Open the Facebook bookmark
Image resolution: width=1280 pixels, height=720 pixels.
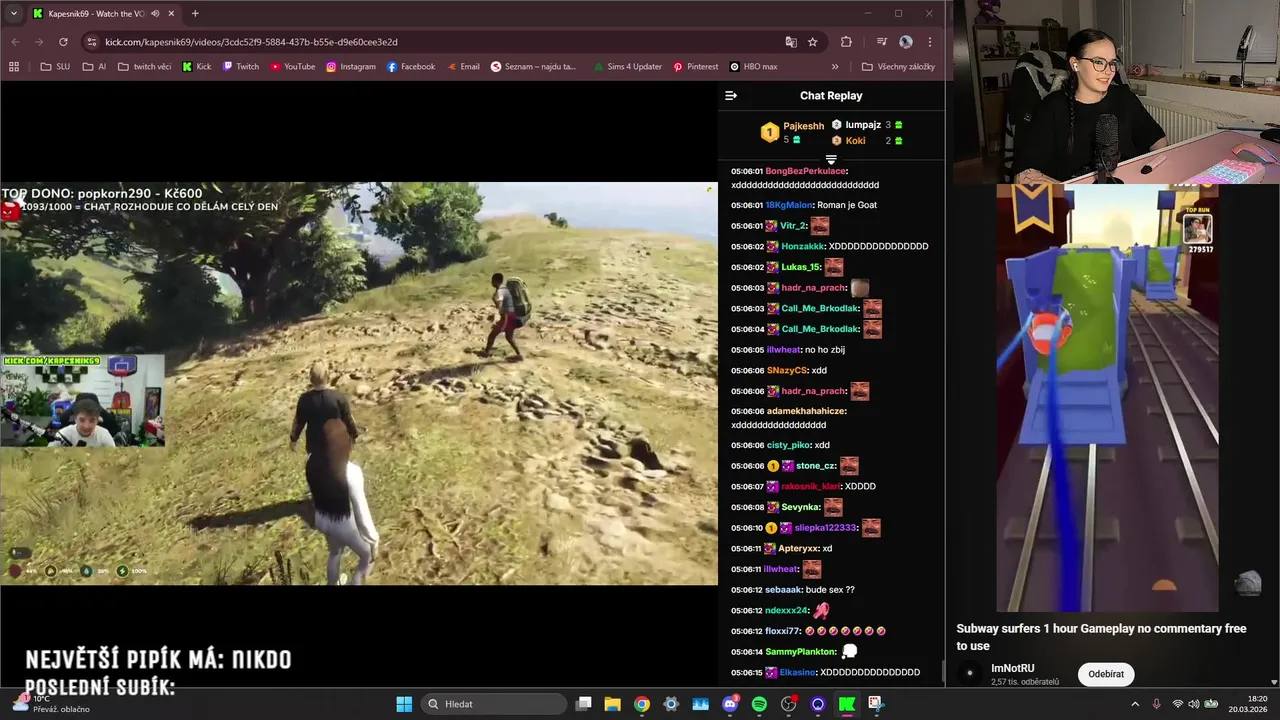point(411,67)
